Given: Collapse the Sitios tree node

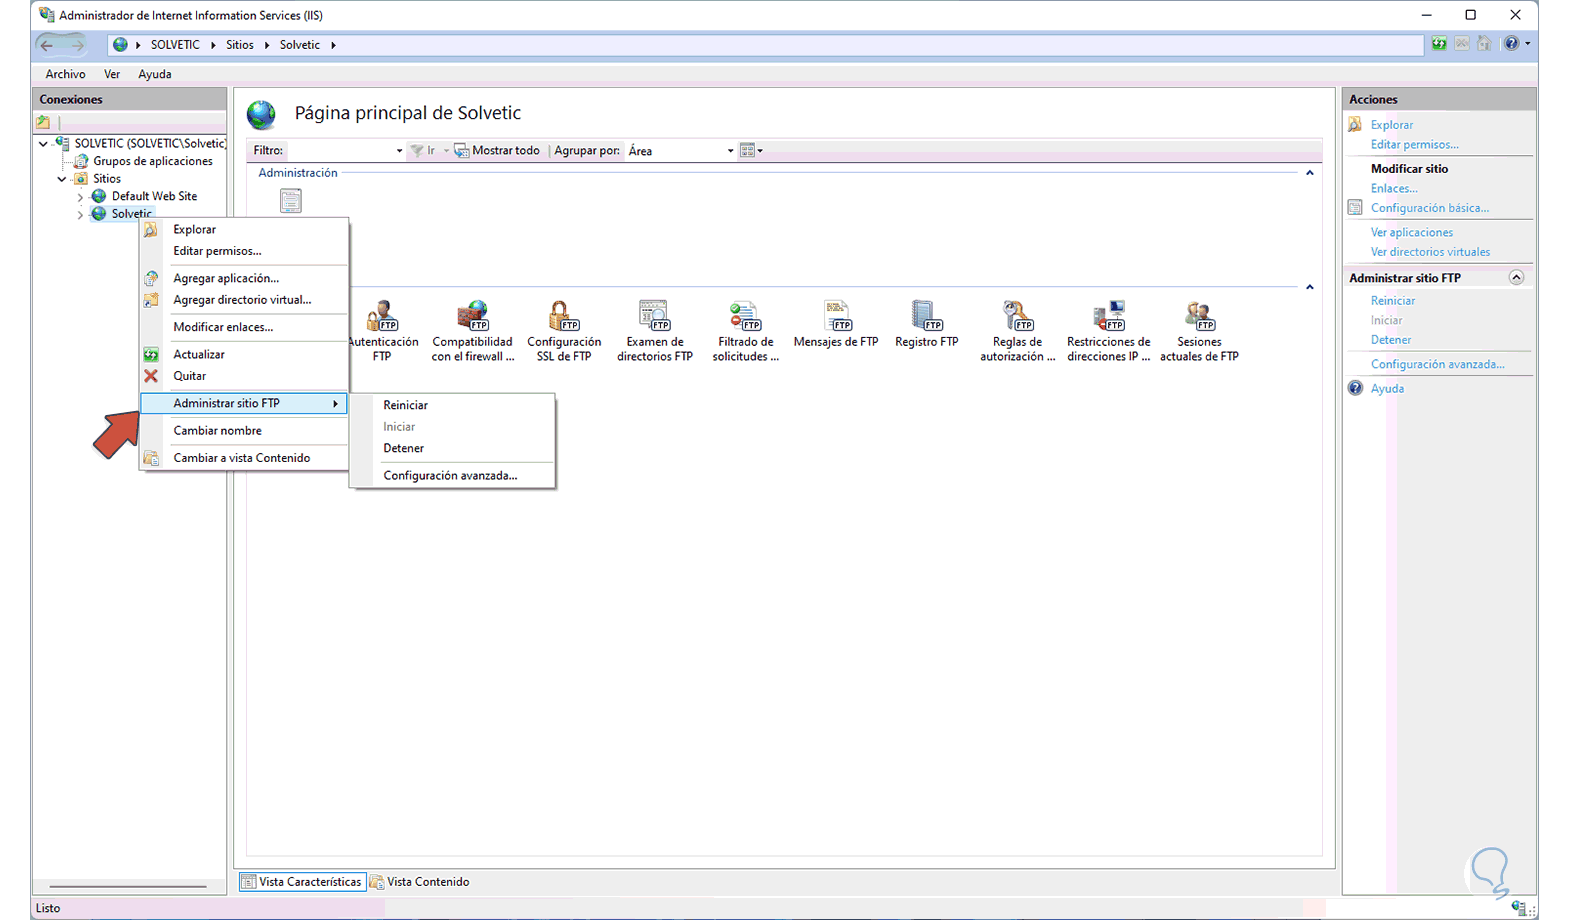Looking at the screenshot, I should (x=62, y=179).
